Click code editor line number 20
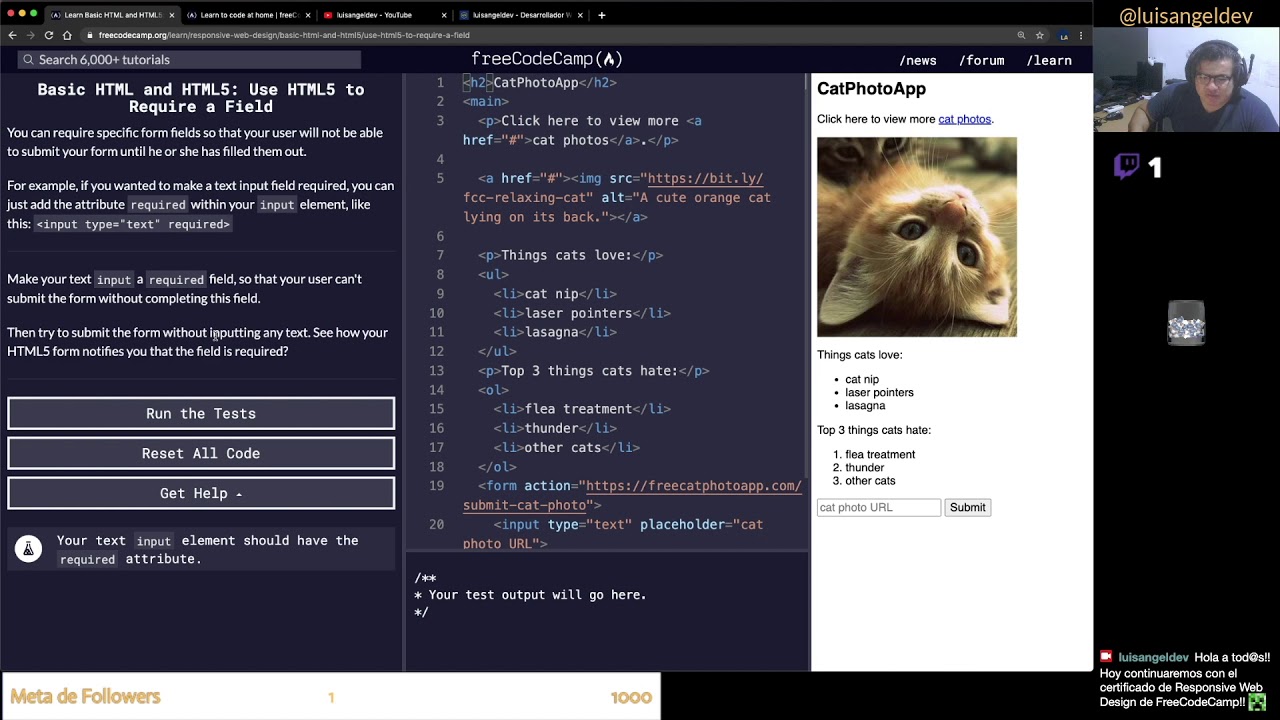The image size is (1280, 720). (x=436, y=524)
